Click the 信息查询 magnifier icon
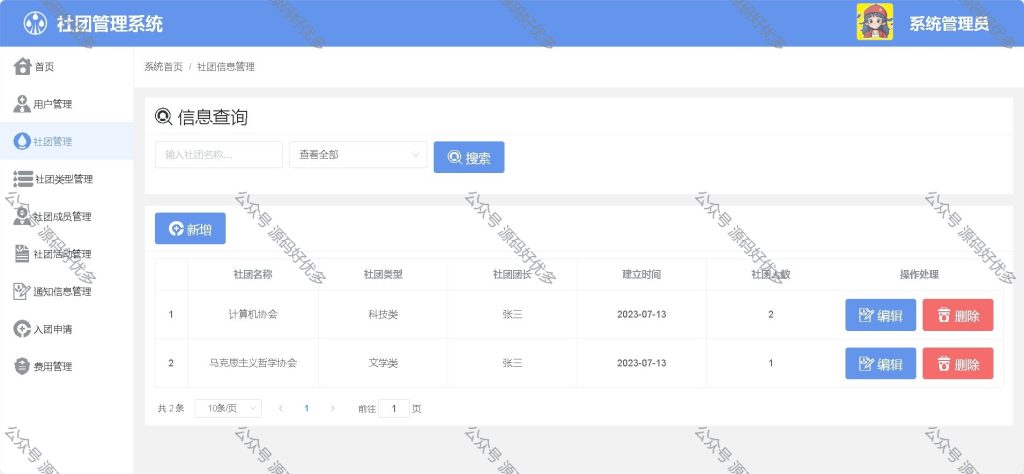 (x=163, y=117)
